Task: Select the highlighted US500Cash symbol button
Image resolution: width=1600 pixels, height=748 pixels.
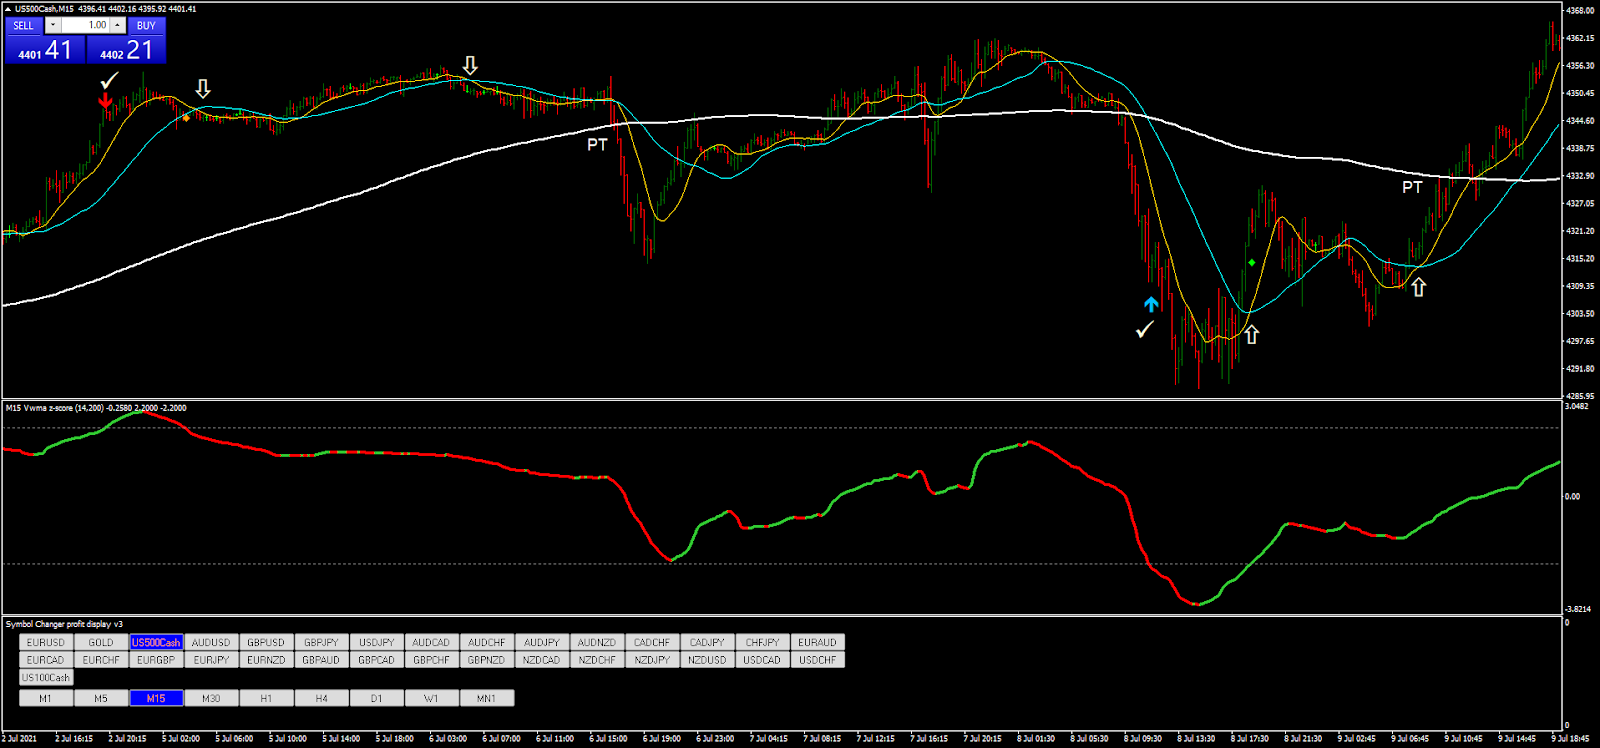Action: click(x=156, y=642)
